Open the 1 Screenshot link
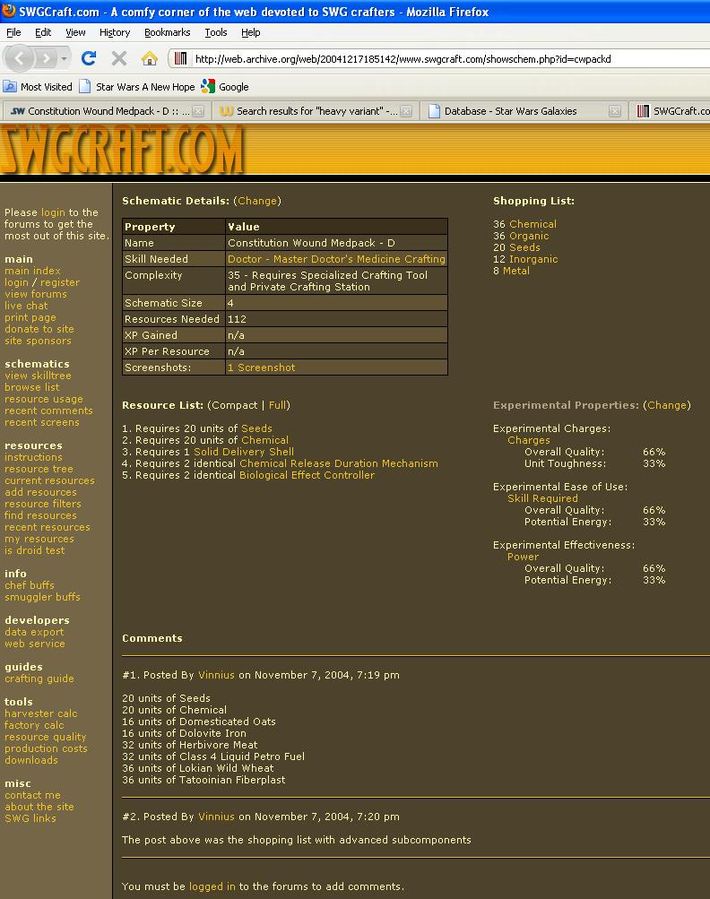This screenshot has height=899, width=710. coord(261,367)
